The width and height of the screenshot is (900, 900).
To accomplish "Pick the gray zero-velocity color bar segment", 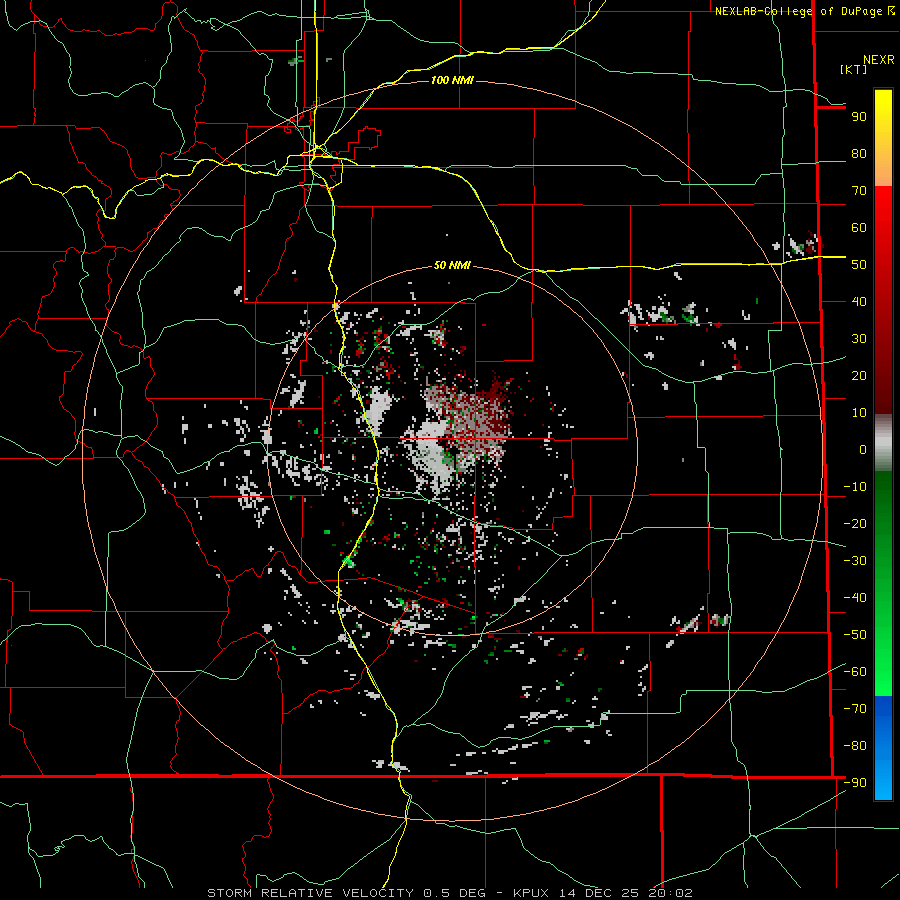I will coord(883,443).
